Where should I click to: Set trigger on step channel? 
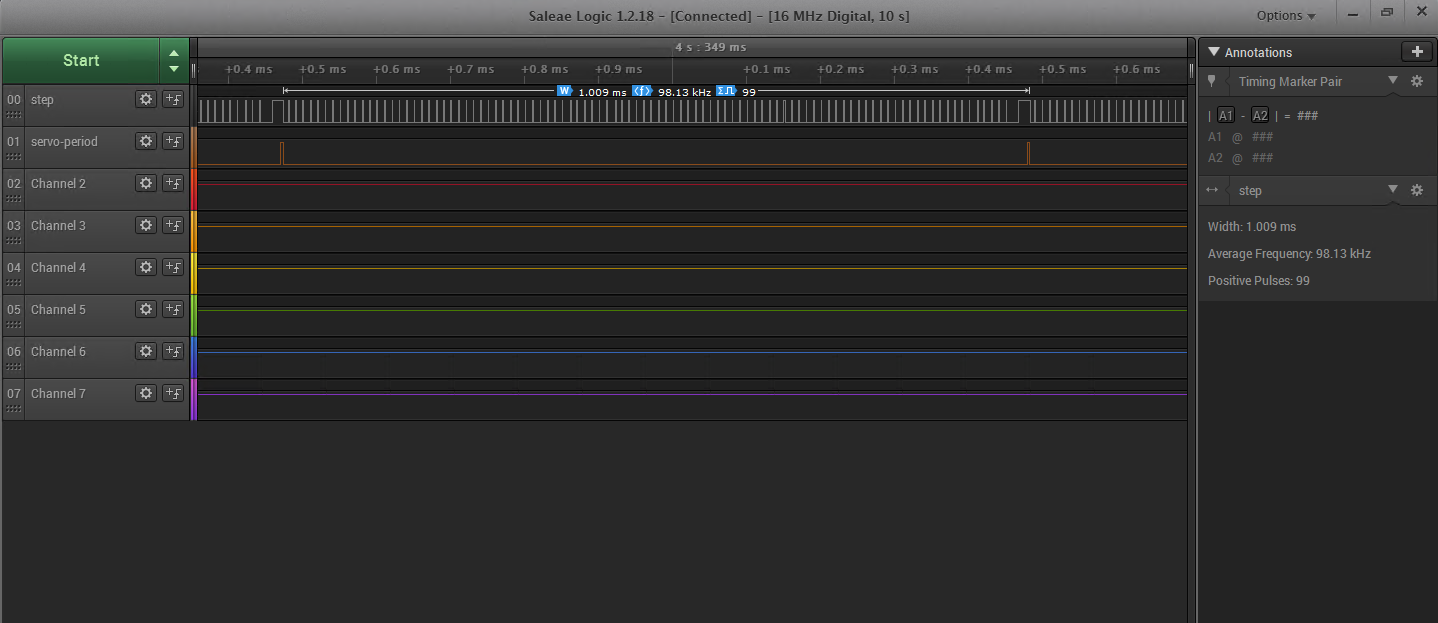click(x=173, y=99)
